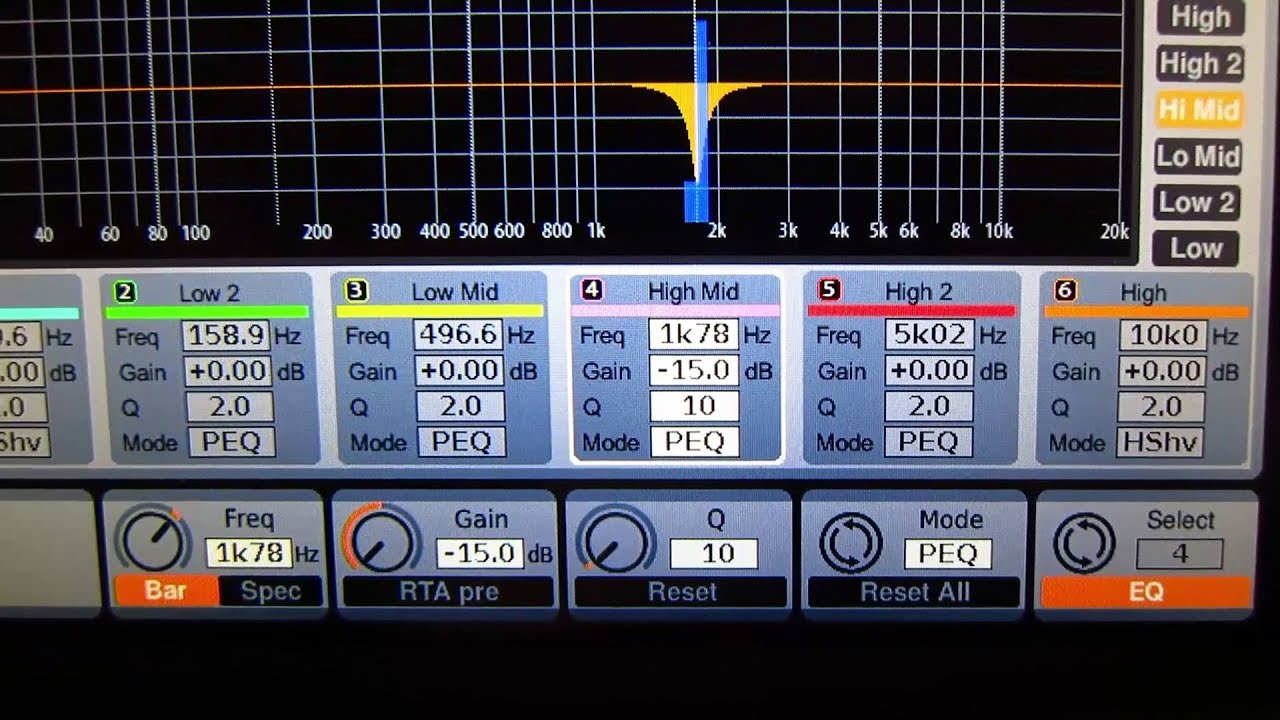Image resolution: width=1280 pixels, height=720 pixels.
Task: Click the Low 2 band header
Action: coord(209,293)
